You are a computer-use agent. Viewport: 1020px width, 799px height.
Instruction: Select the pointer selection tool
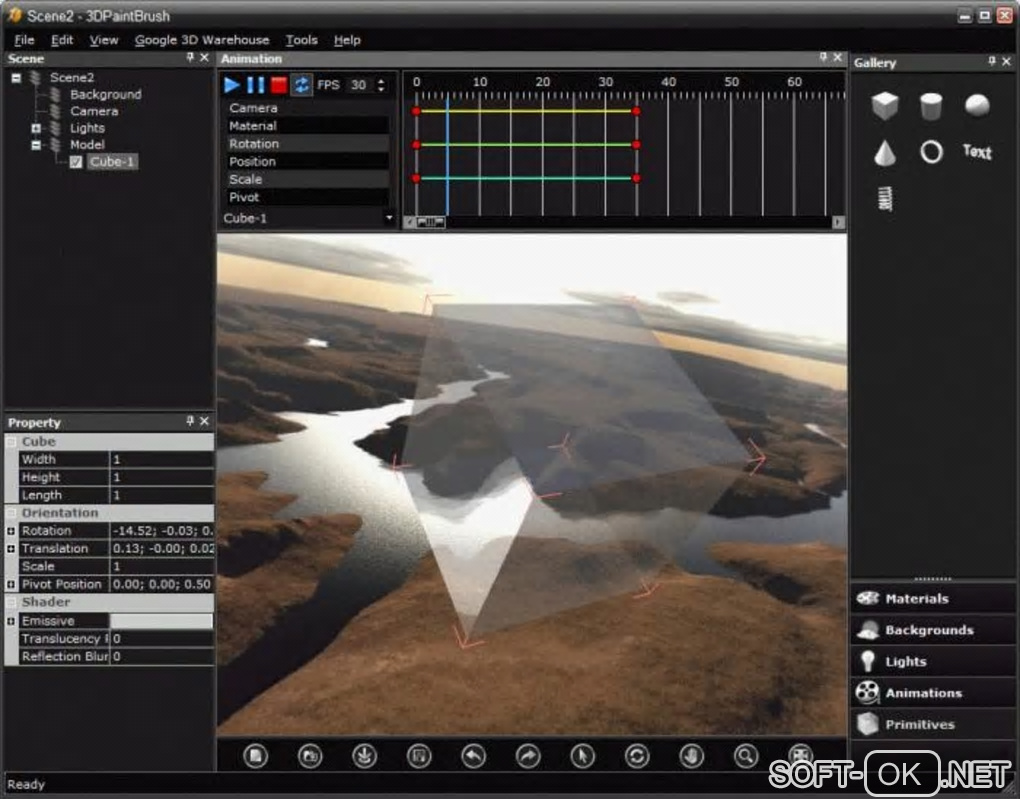coord(583,756)
